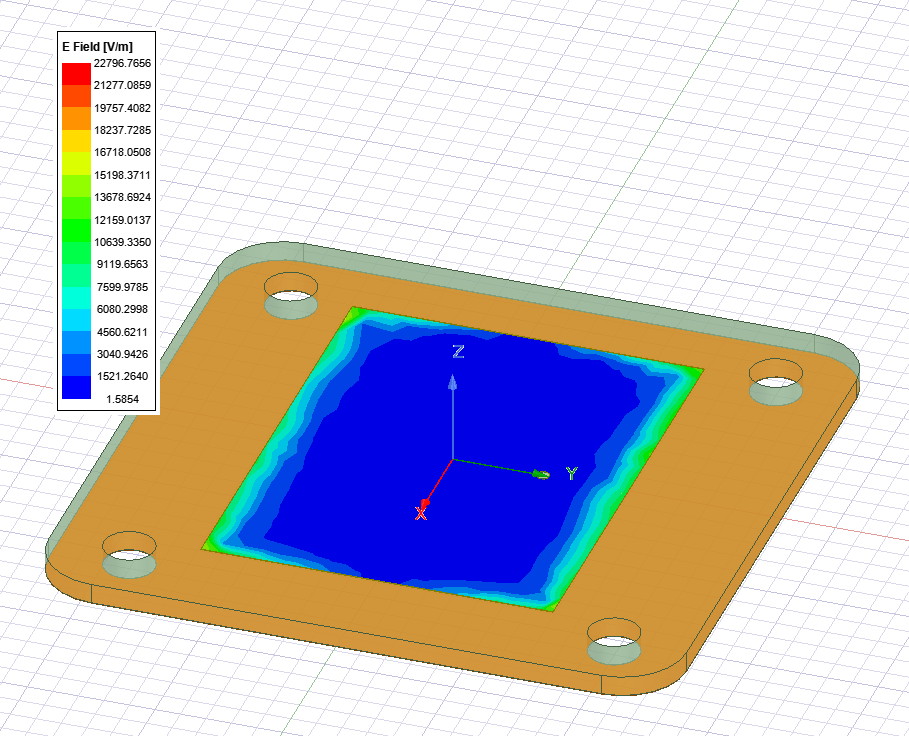Image resolution: width=909 pixels, height=736 pixels.
Task: Click the red swatch in the E Field legend
Action: pyautogui.click(x=76, y=73)
